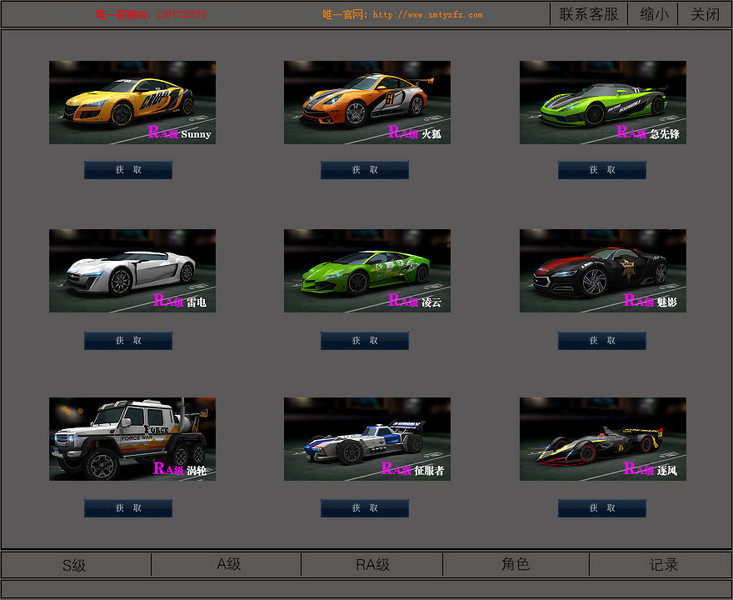Open the 记录 tab

click(x=663, y=565)
